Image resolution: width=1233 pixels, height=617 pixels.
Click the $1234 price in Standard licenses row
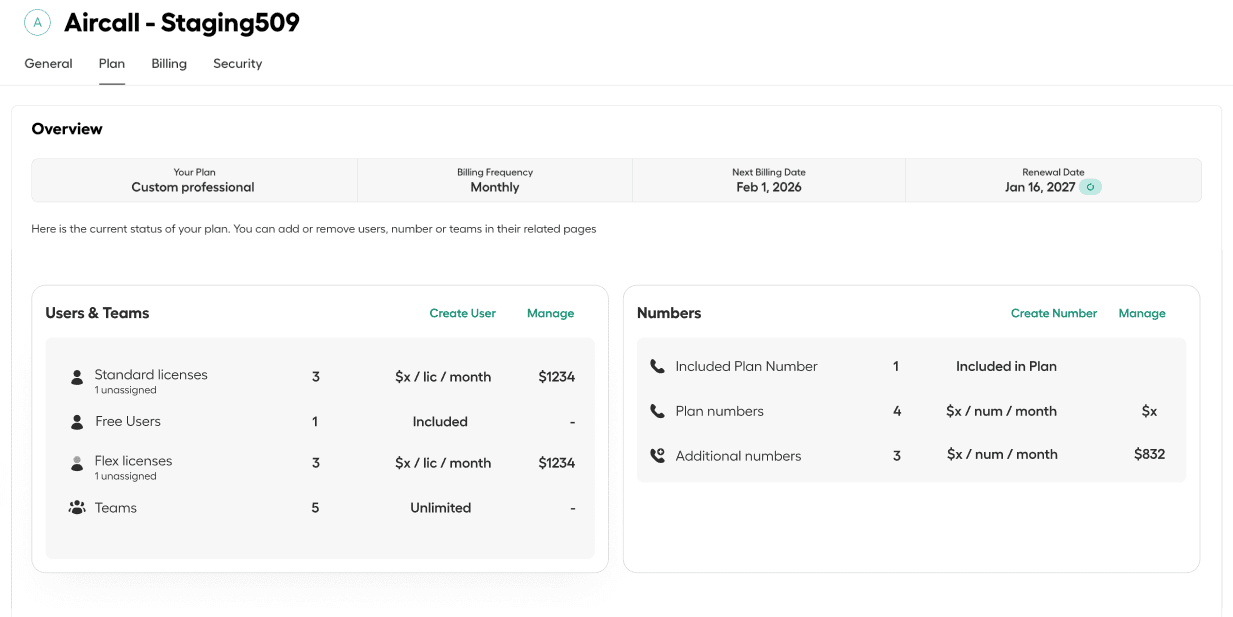557,377
